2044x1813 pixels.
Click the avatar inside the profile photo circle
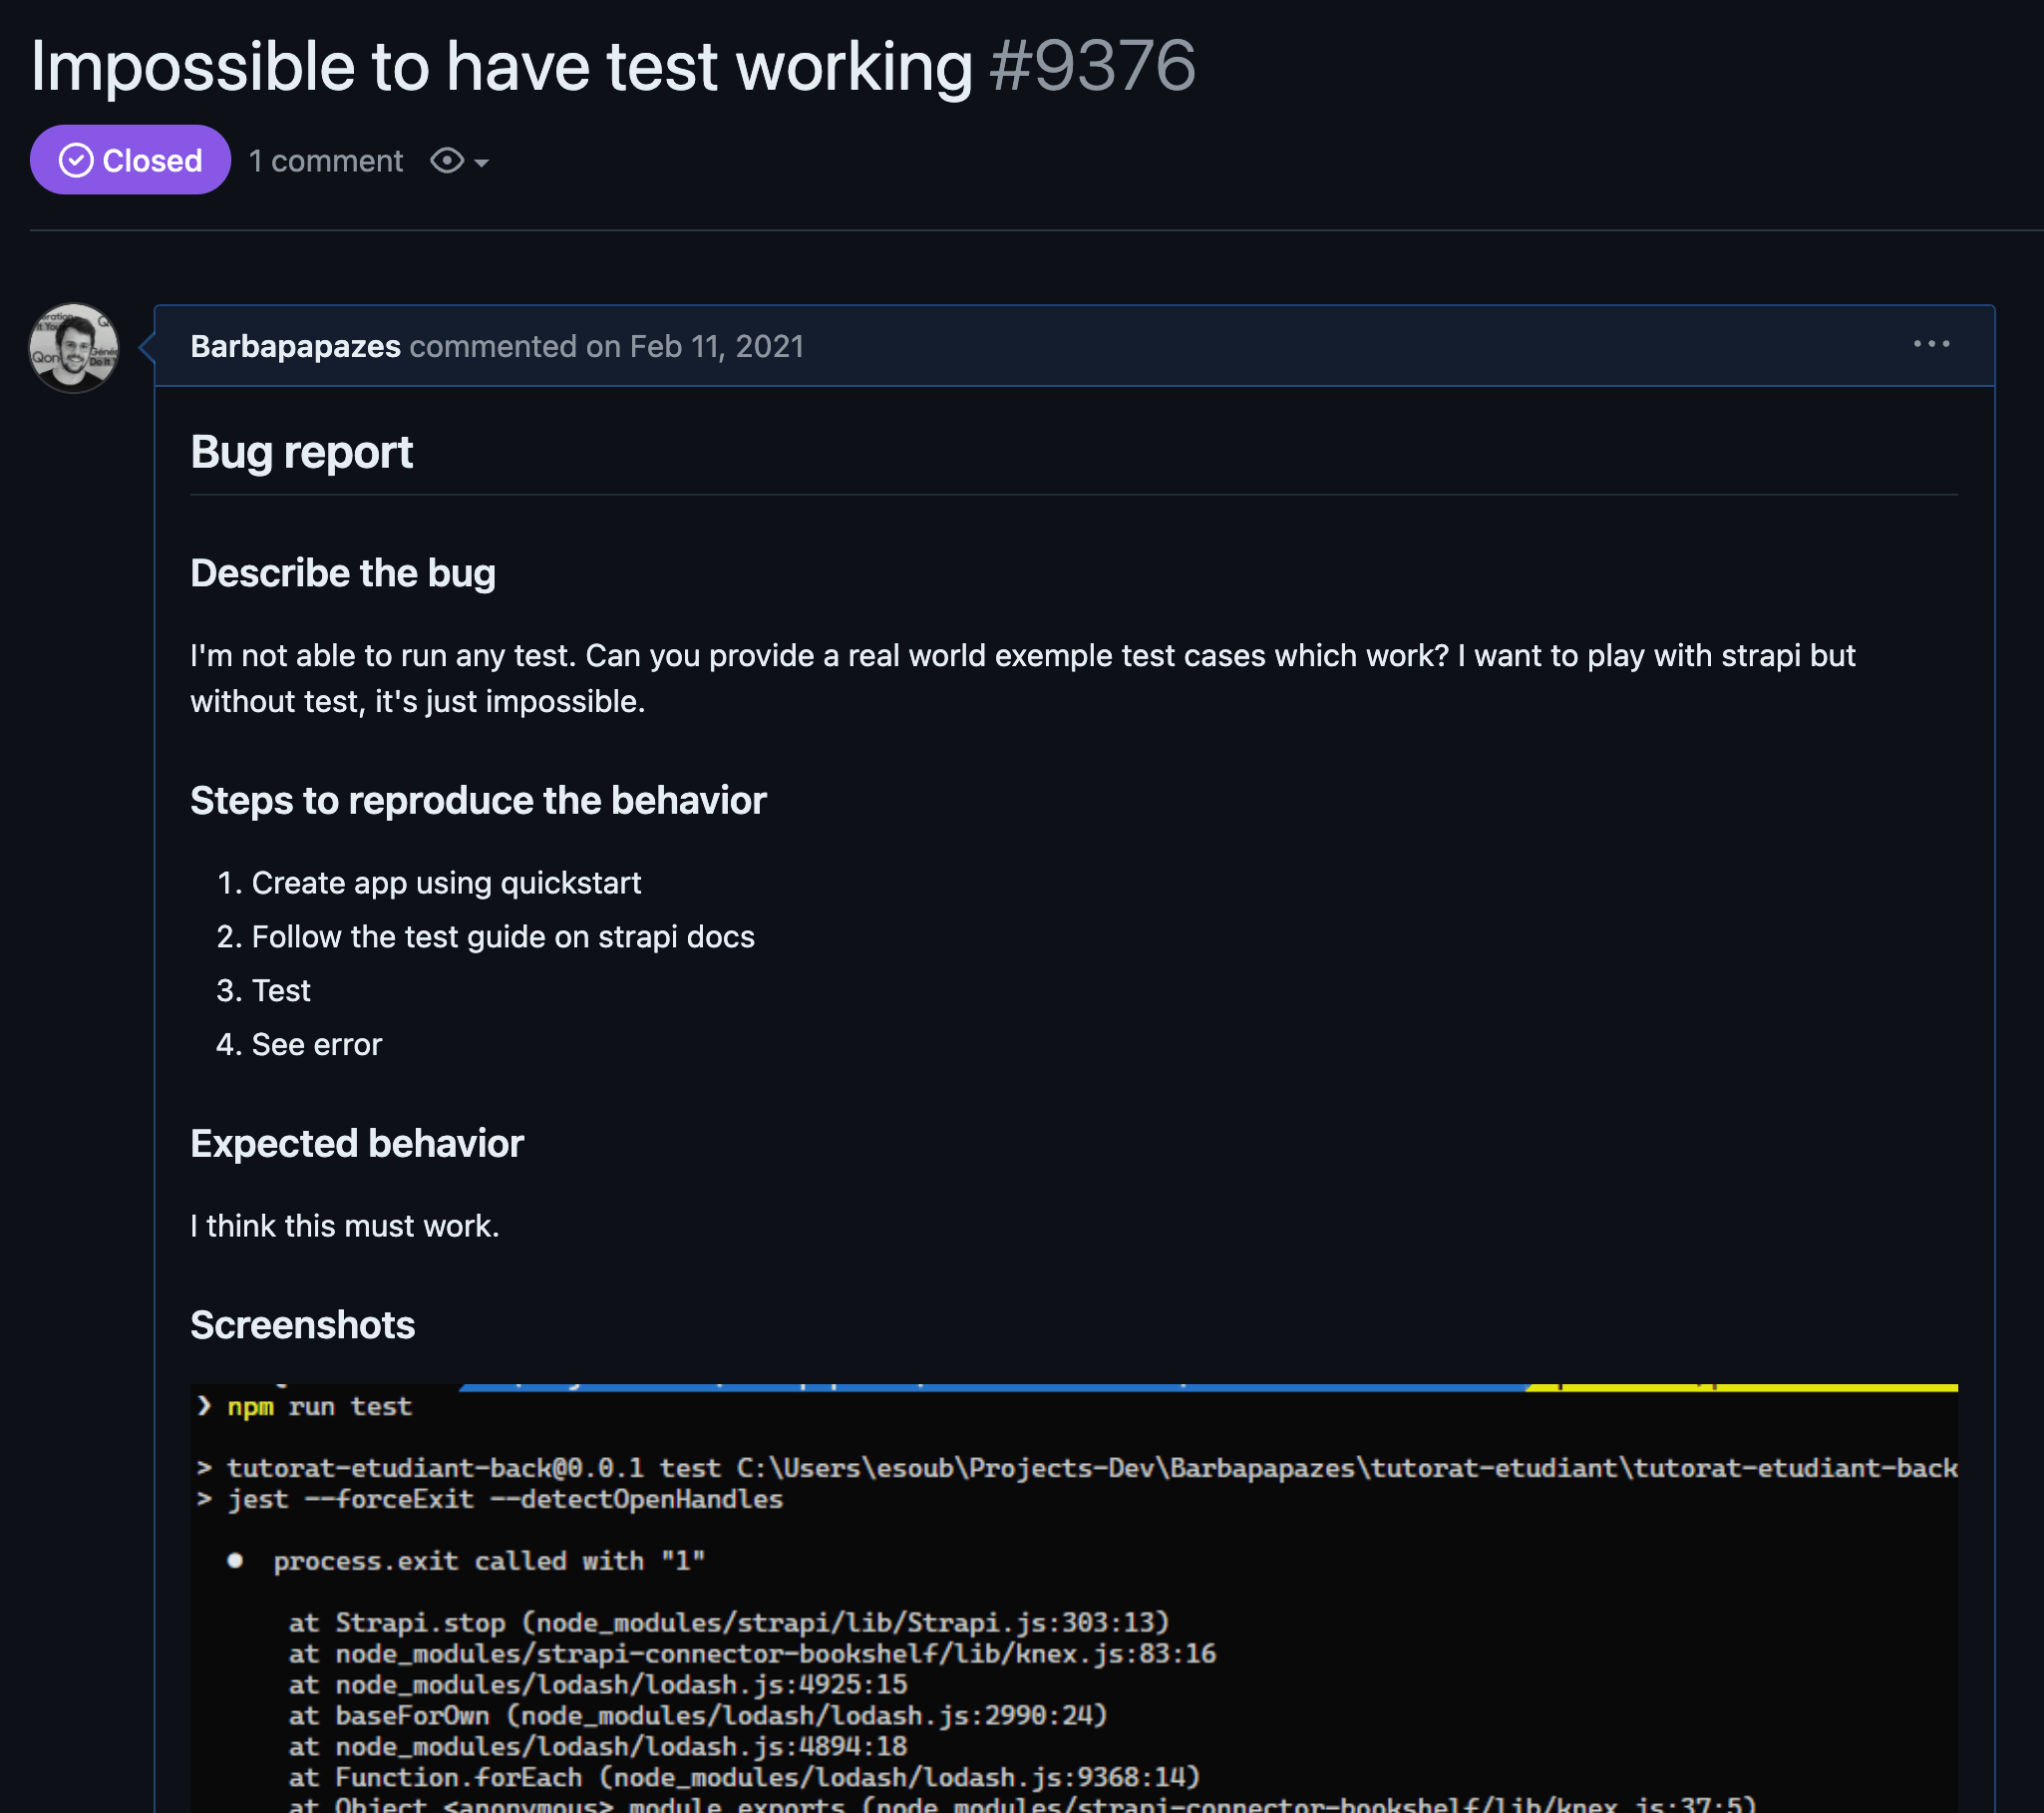pos(73,346)
